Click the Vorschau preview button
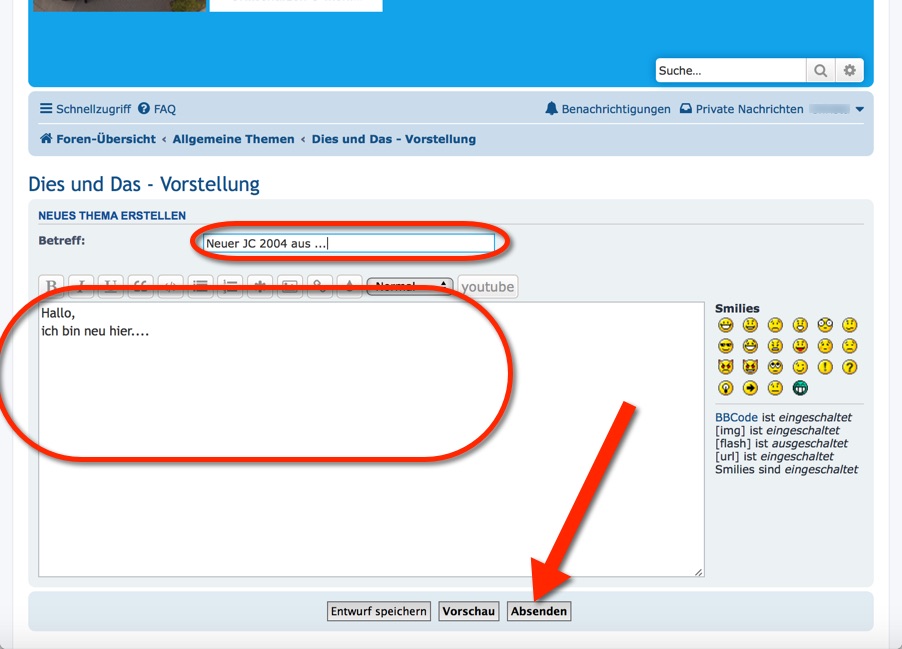 click(x=469, y=611)
